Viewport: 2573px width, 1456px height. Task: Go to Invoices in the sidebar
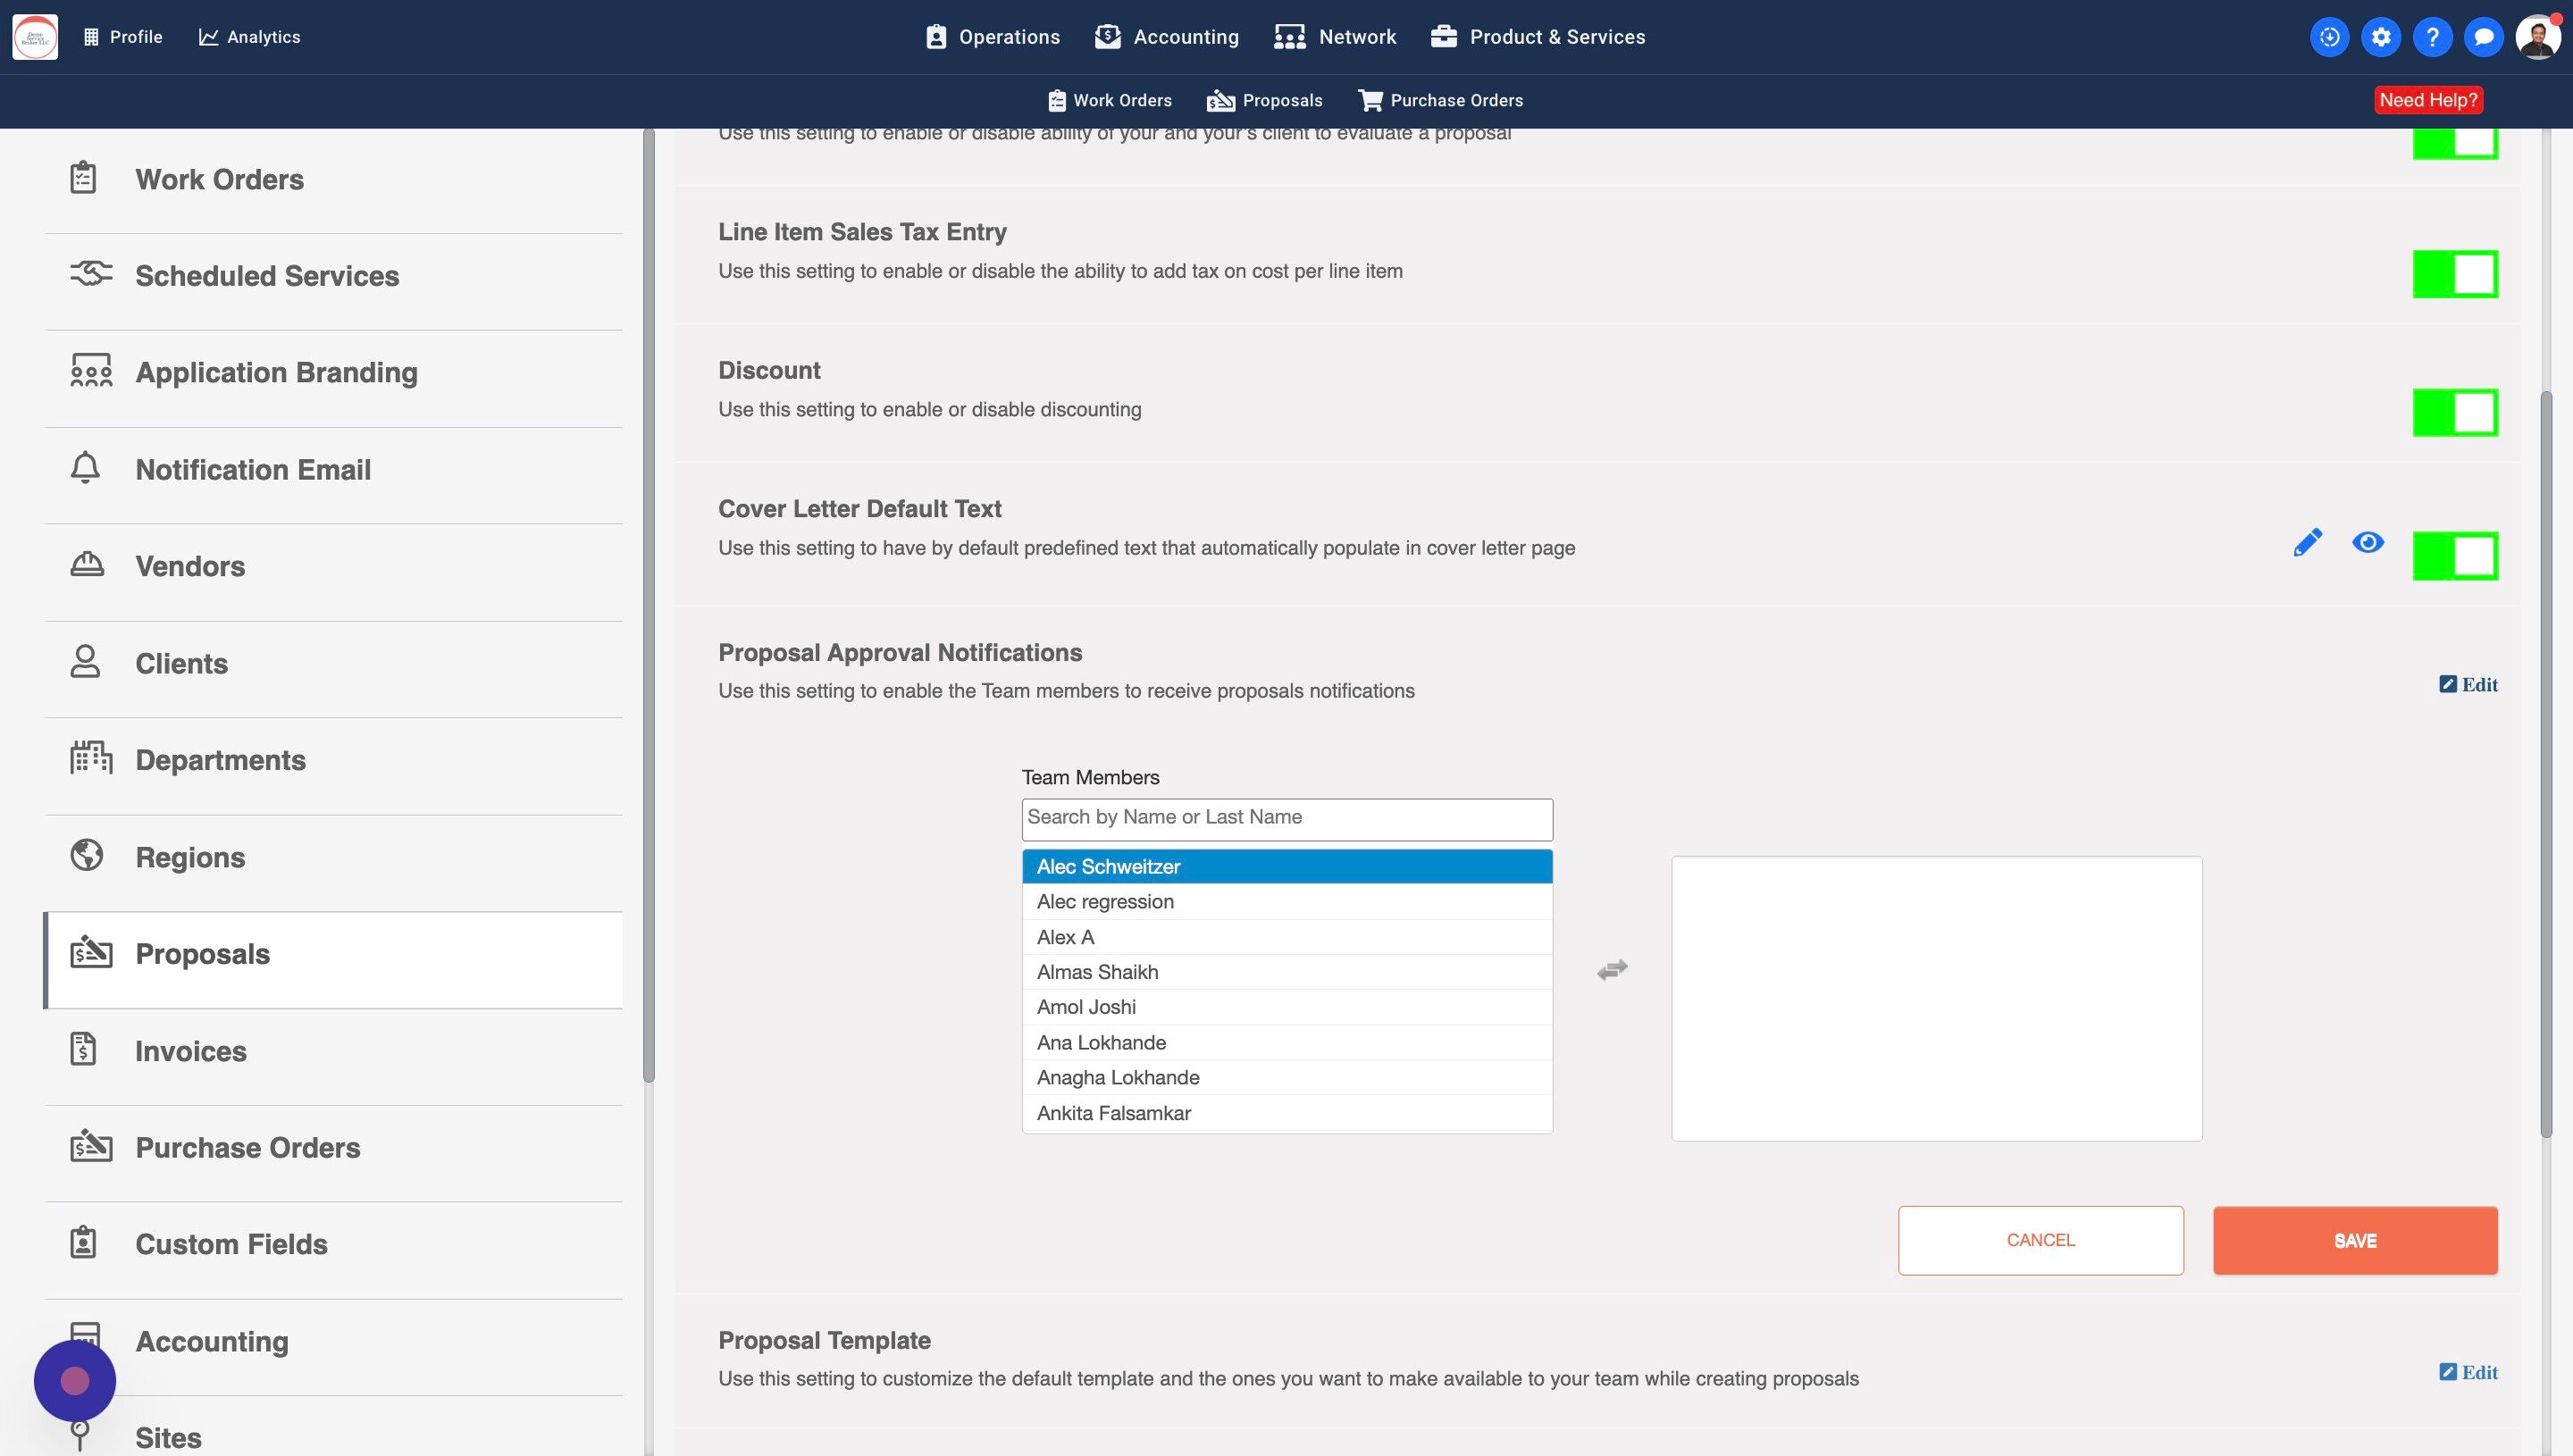[x=190, y=1051]
